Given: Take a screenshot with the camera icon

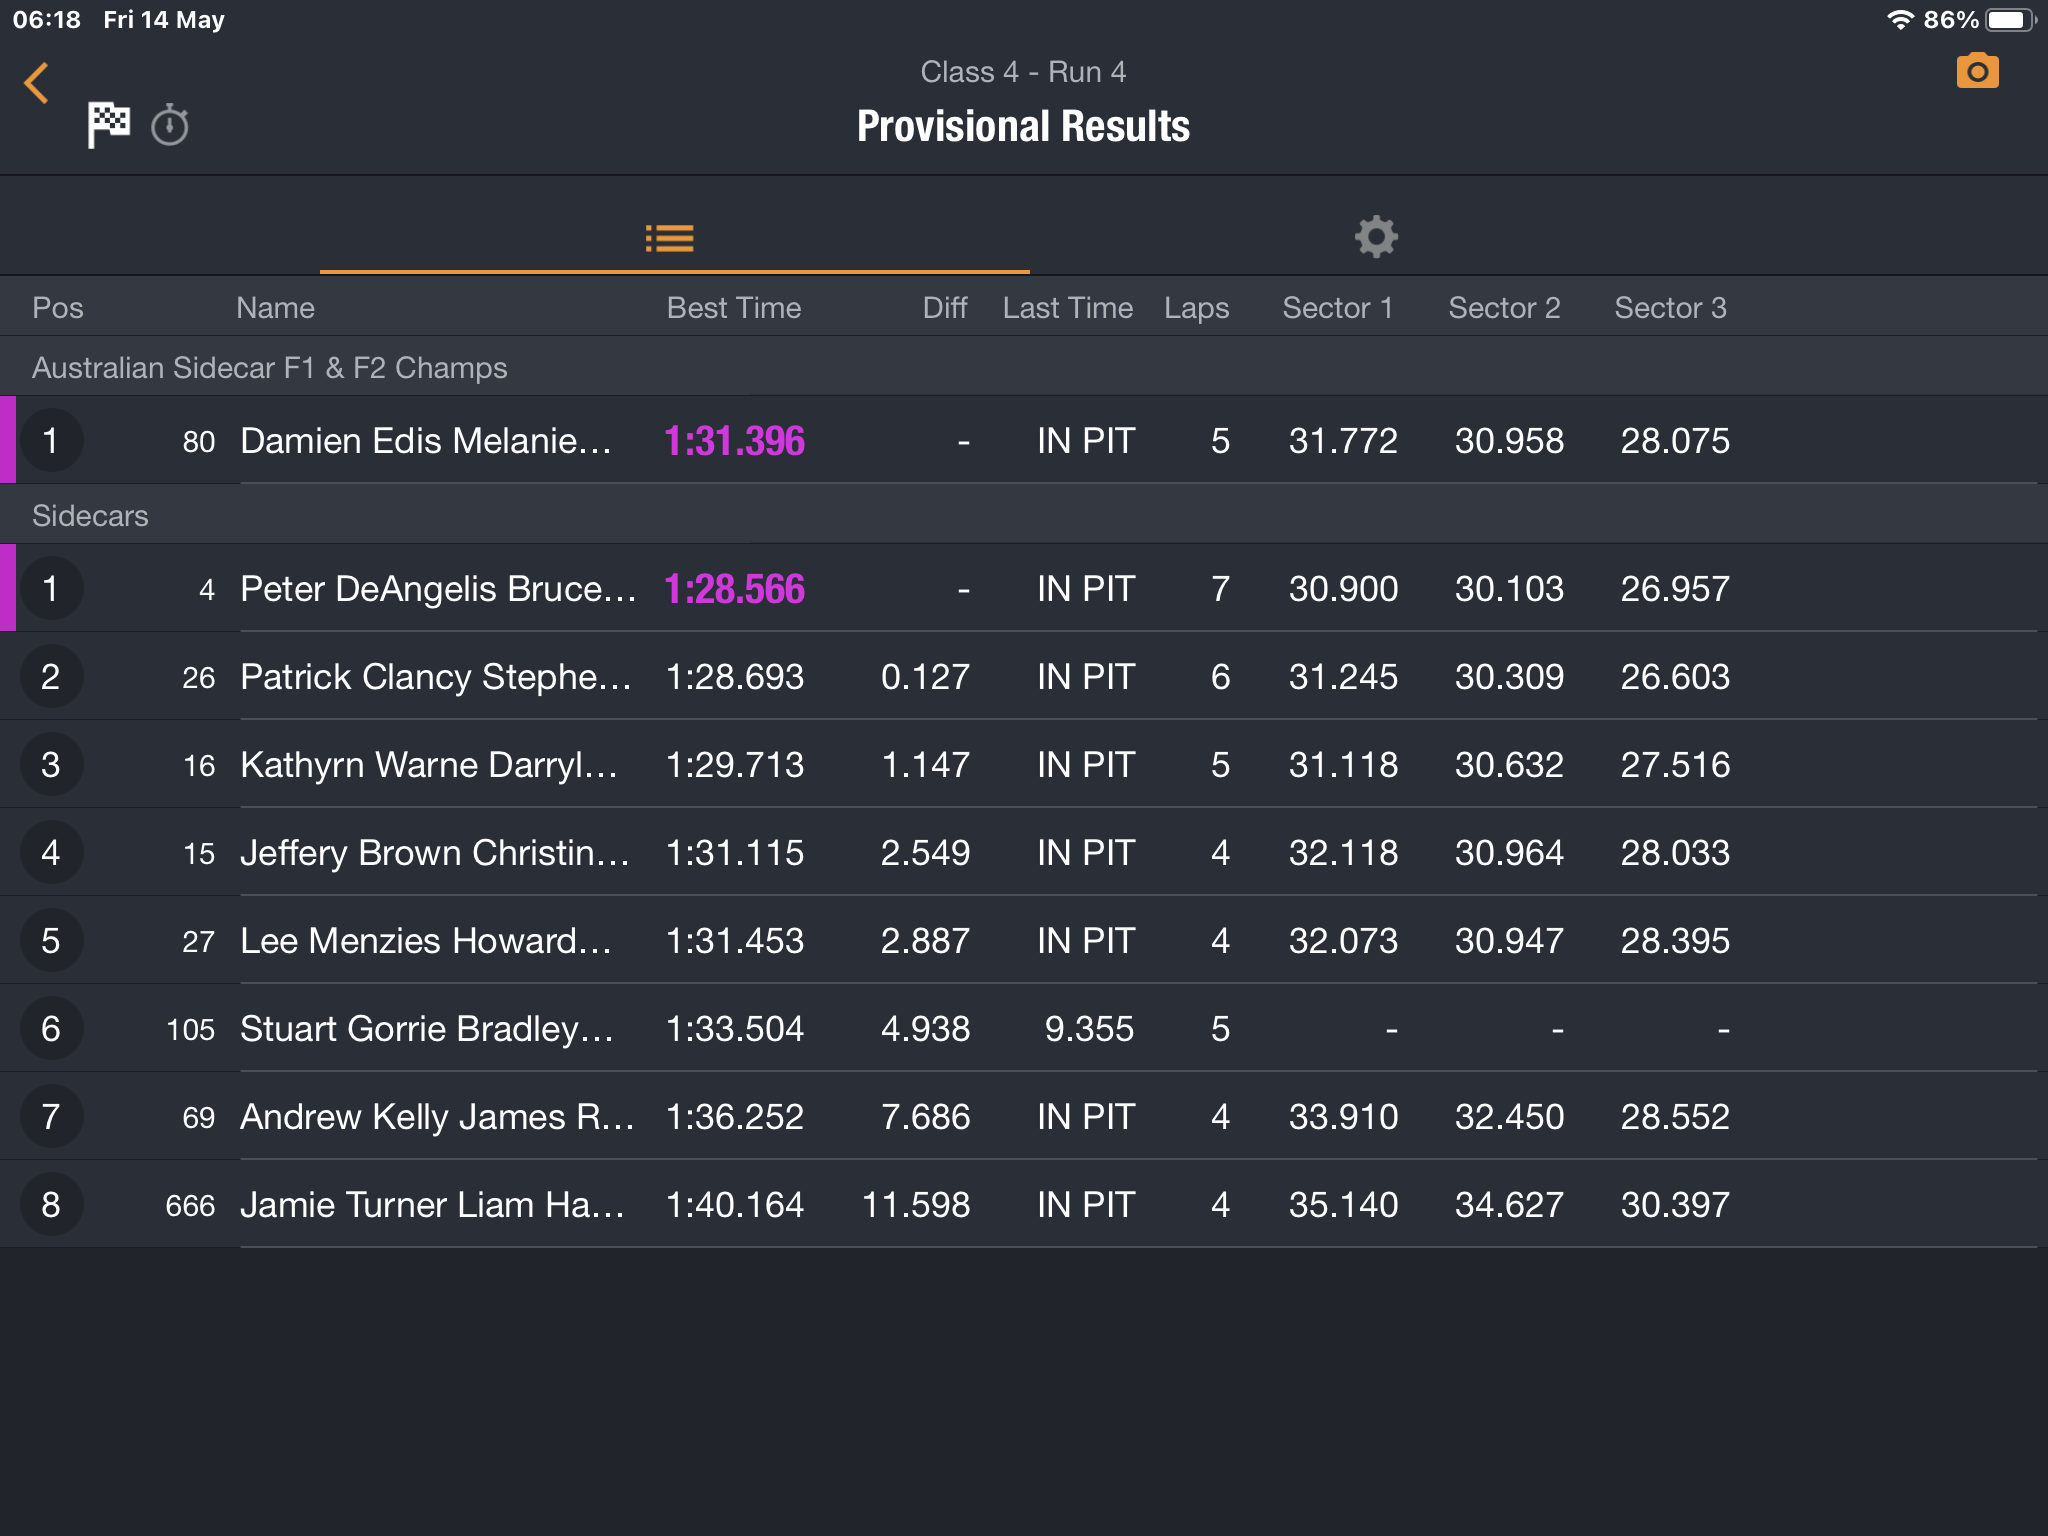Looking at the screenshot, I should [x=1977, y=71].
